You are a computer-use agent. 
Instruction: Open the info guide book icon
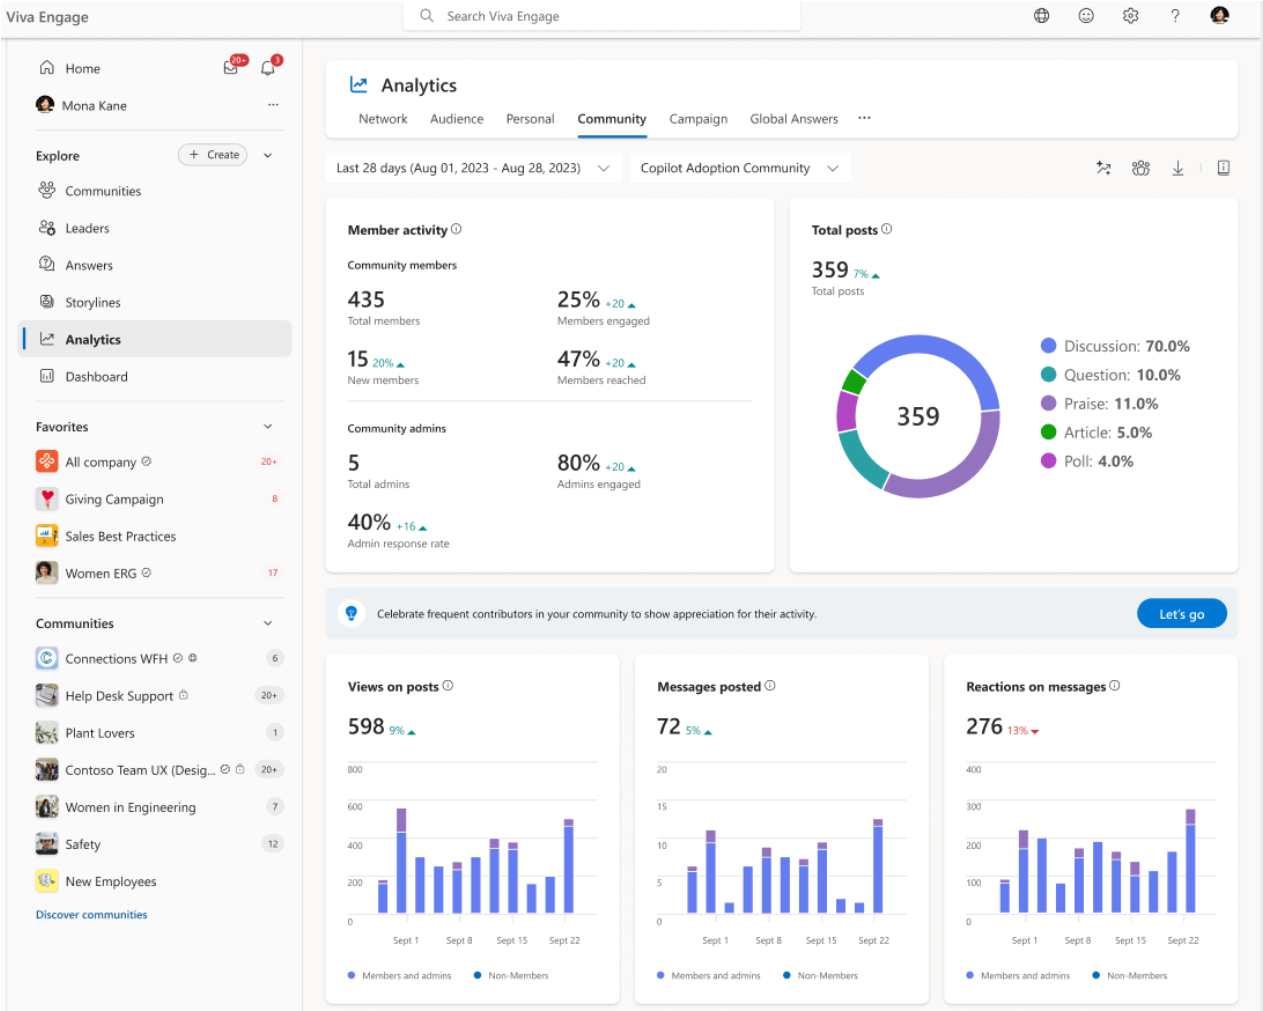[1223, 168]
